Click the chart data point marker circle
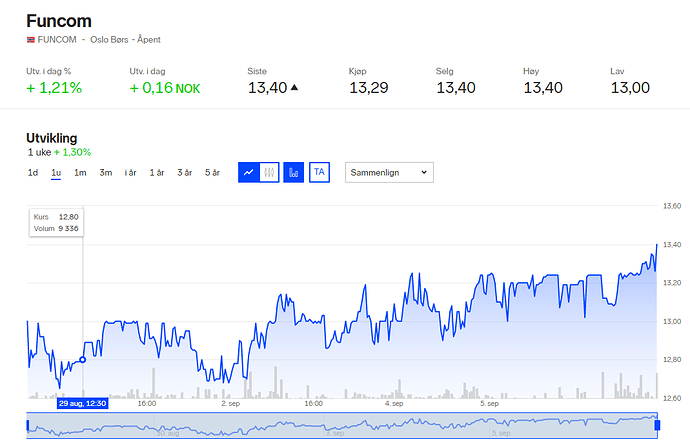This screenshot has width=690, height=444. click(x=82, y=360)
